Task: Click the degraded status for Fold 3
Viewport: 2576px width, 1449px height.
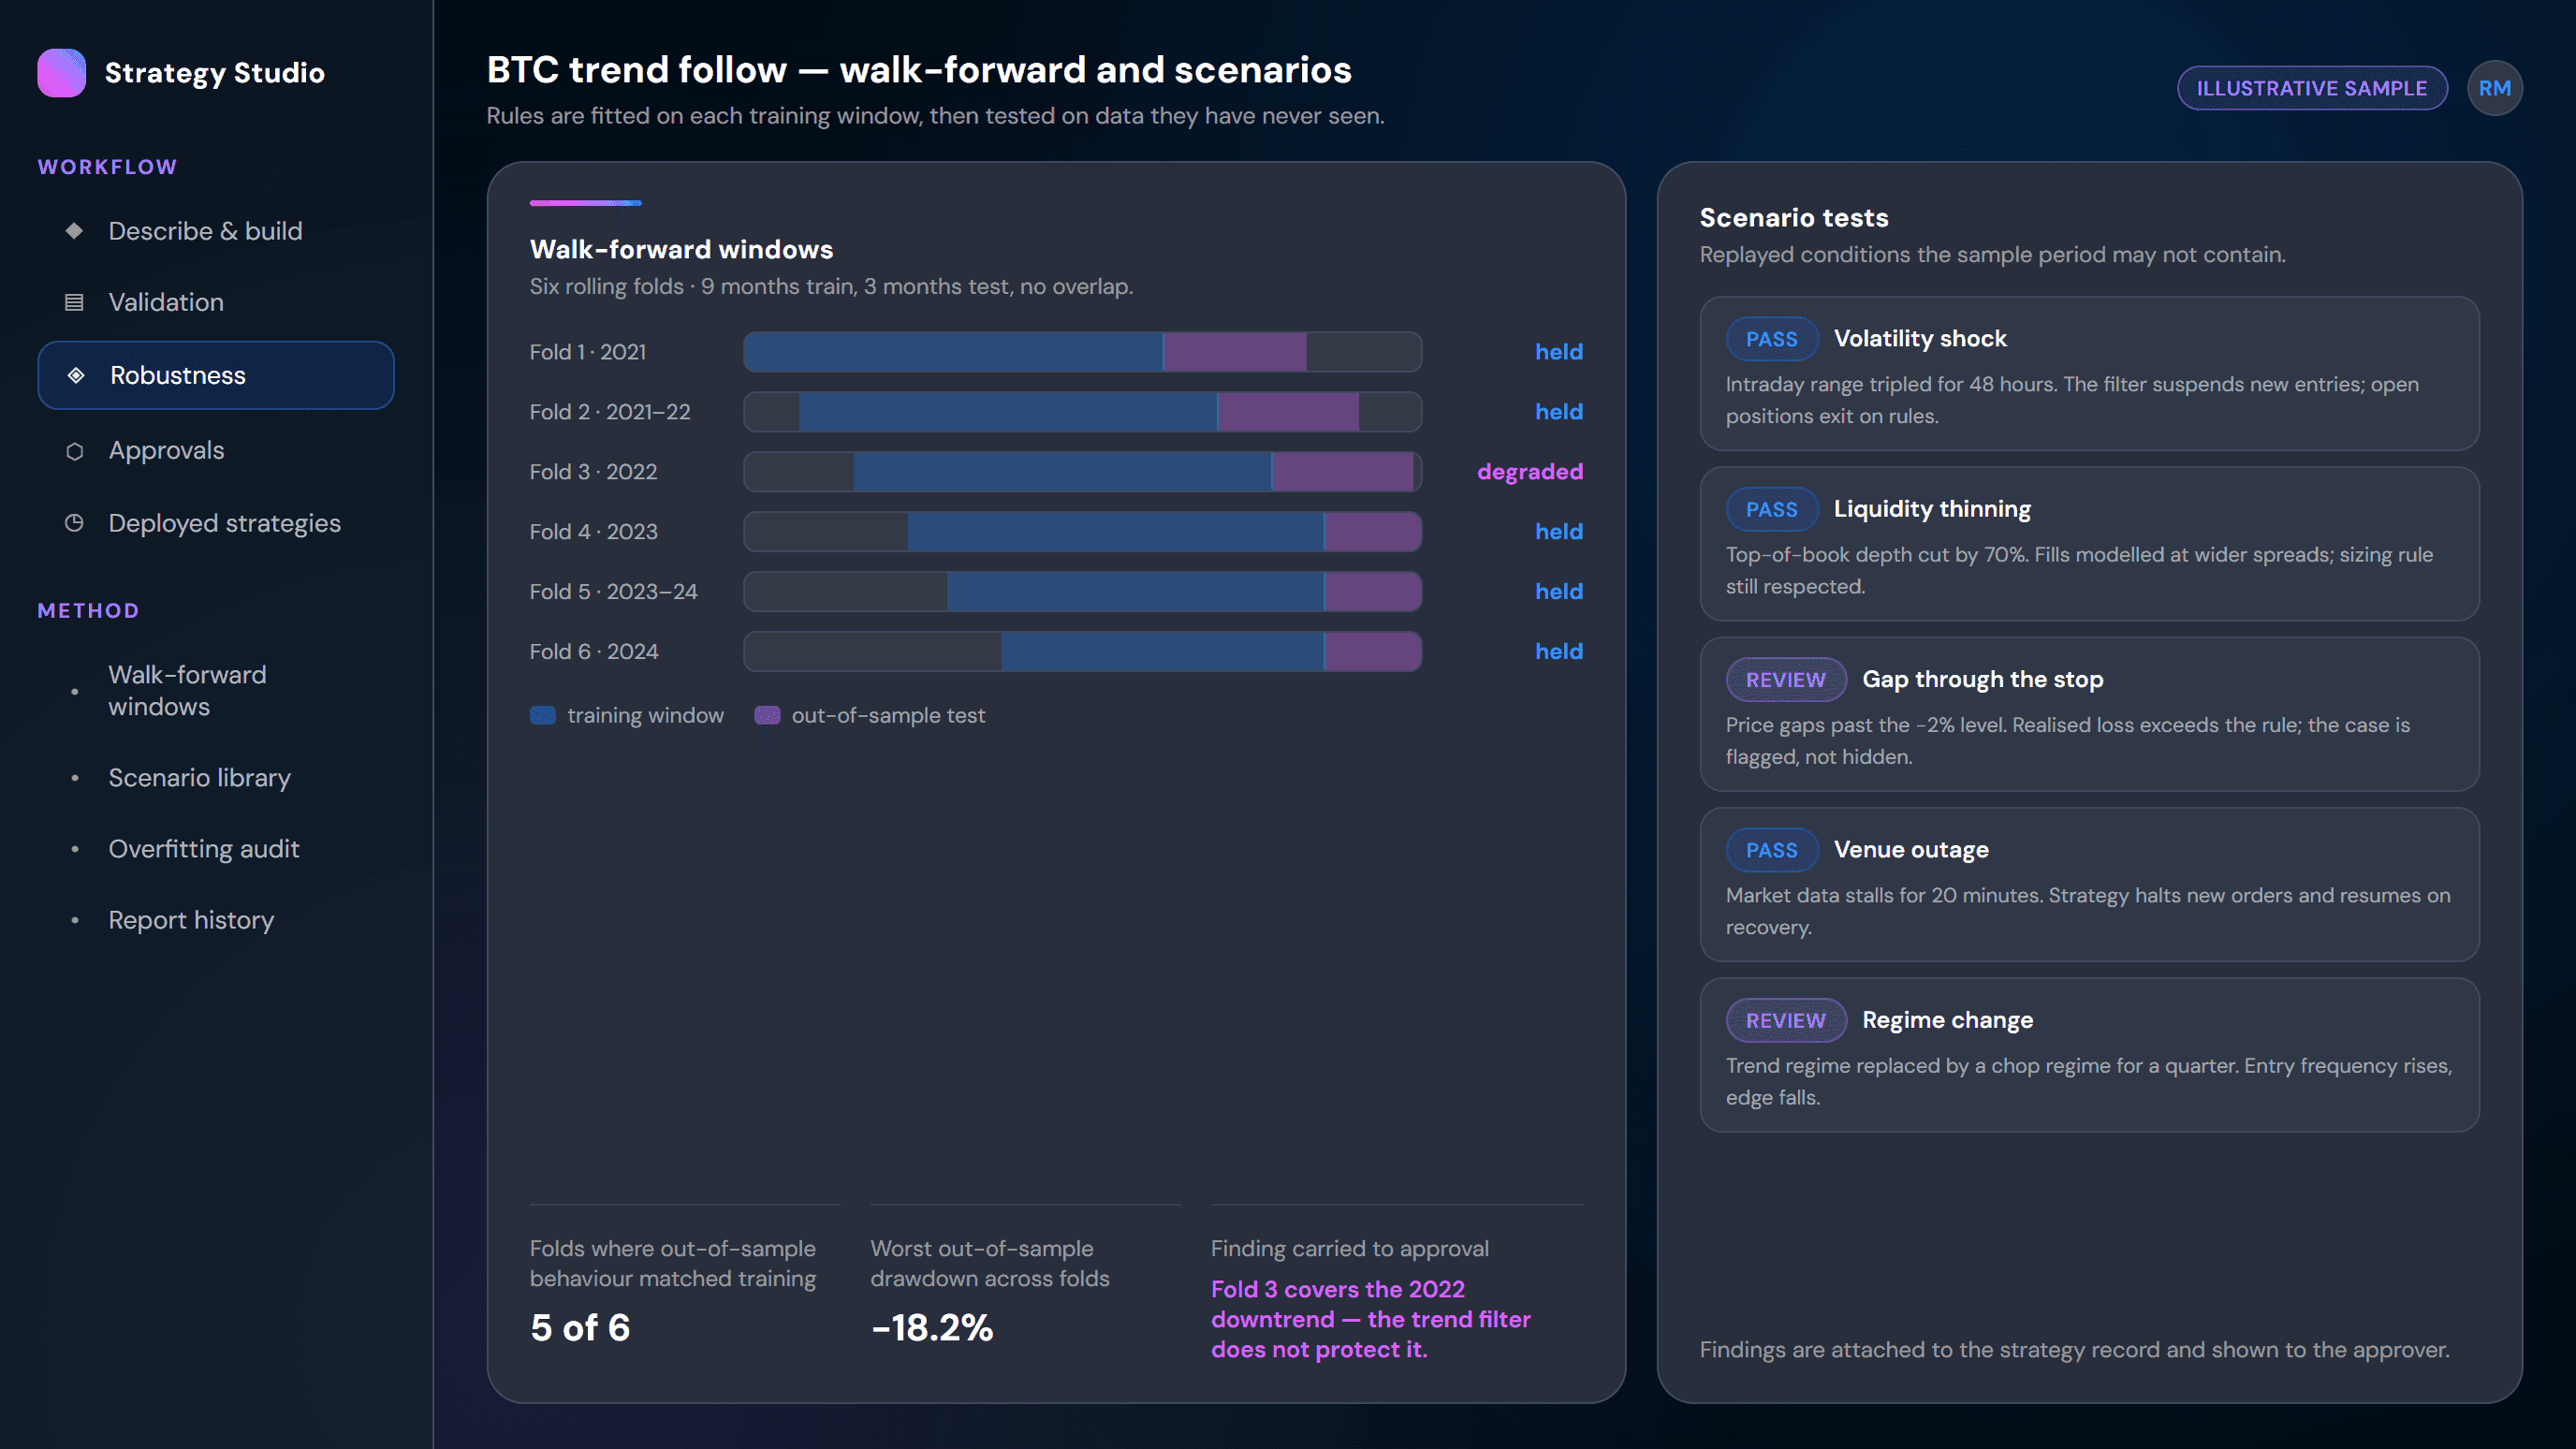Action: click(x=1530, y=472)
